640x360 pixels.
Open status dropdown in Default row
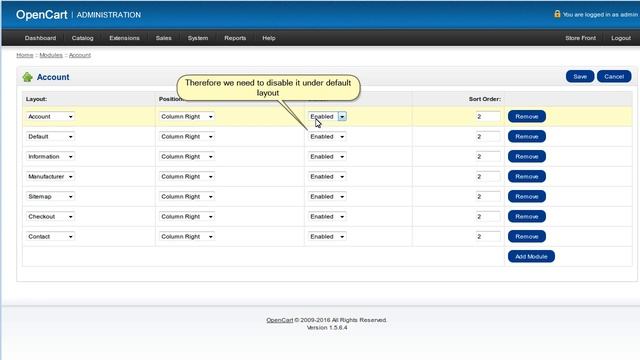(x=327, y=136)
